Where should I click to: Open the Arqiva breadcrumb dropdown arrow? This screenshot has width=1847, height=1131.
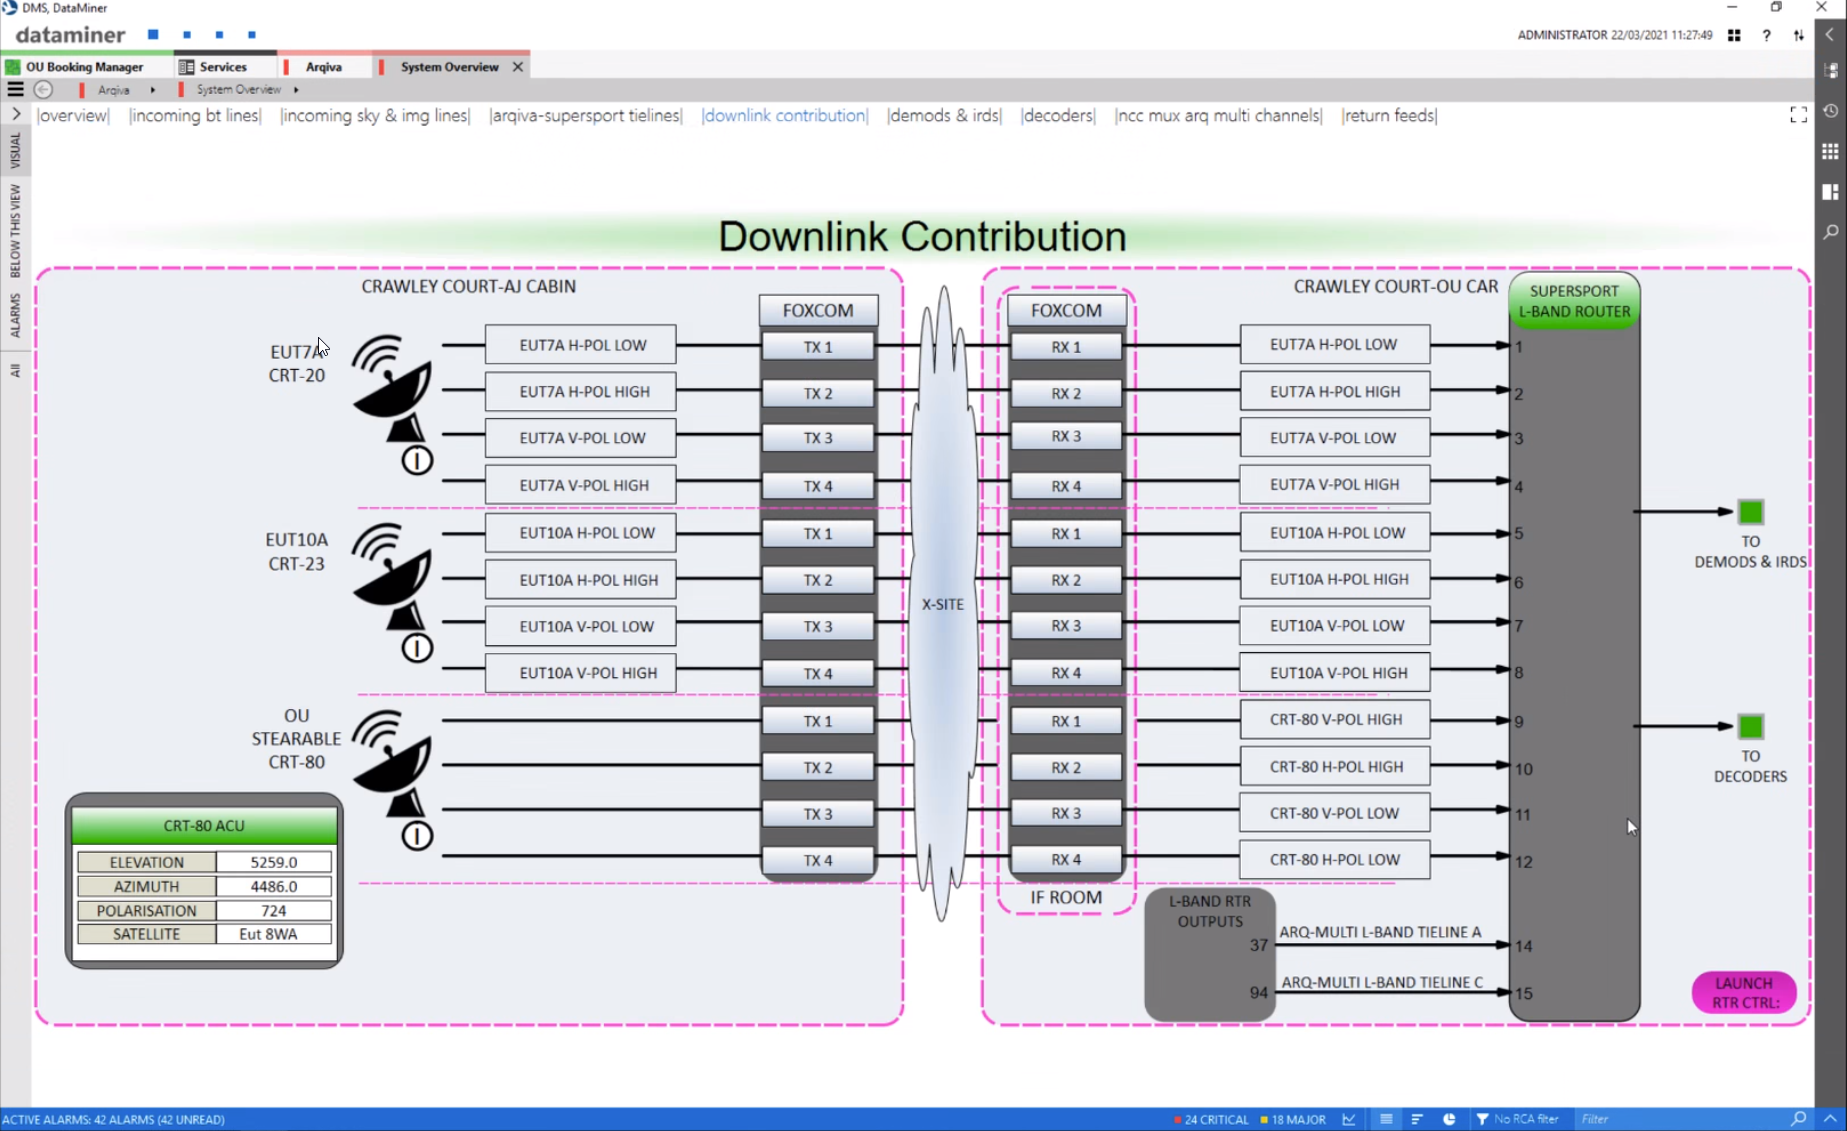(152, 90)
